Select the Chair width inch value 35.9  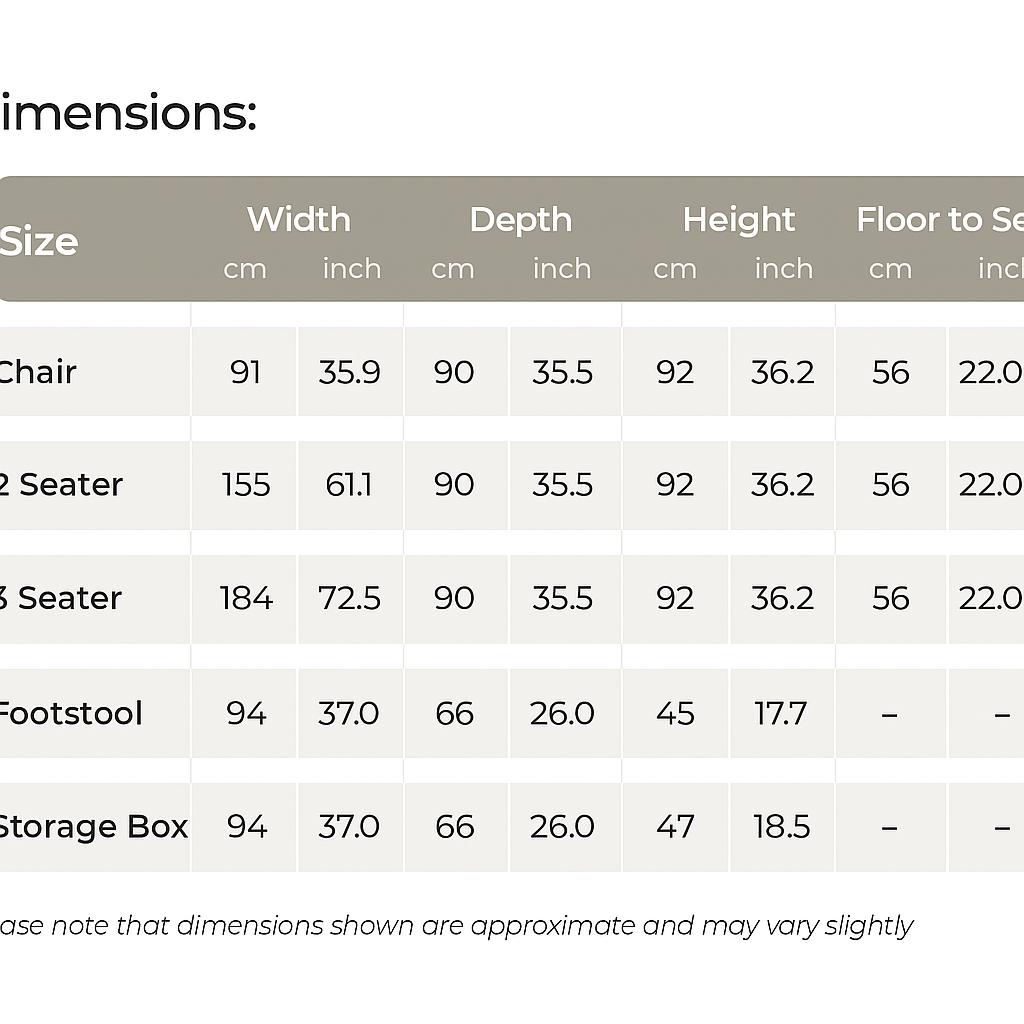[349, 372]
